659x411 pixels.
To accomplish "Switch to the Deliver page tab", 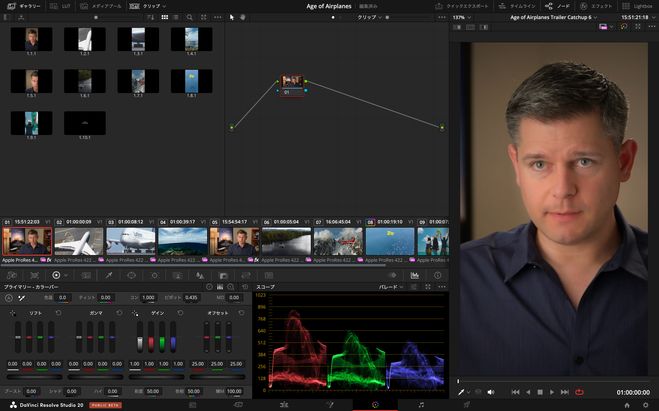I will click(467, 405).
